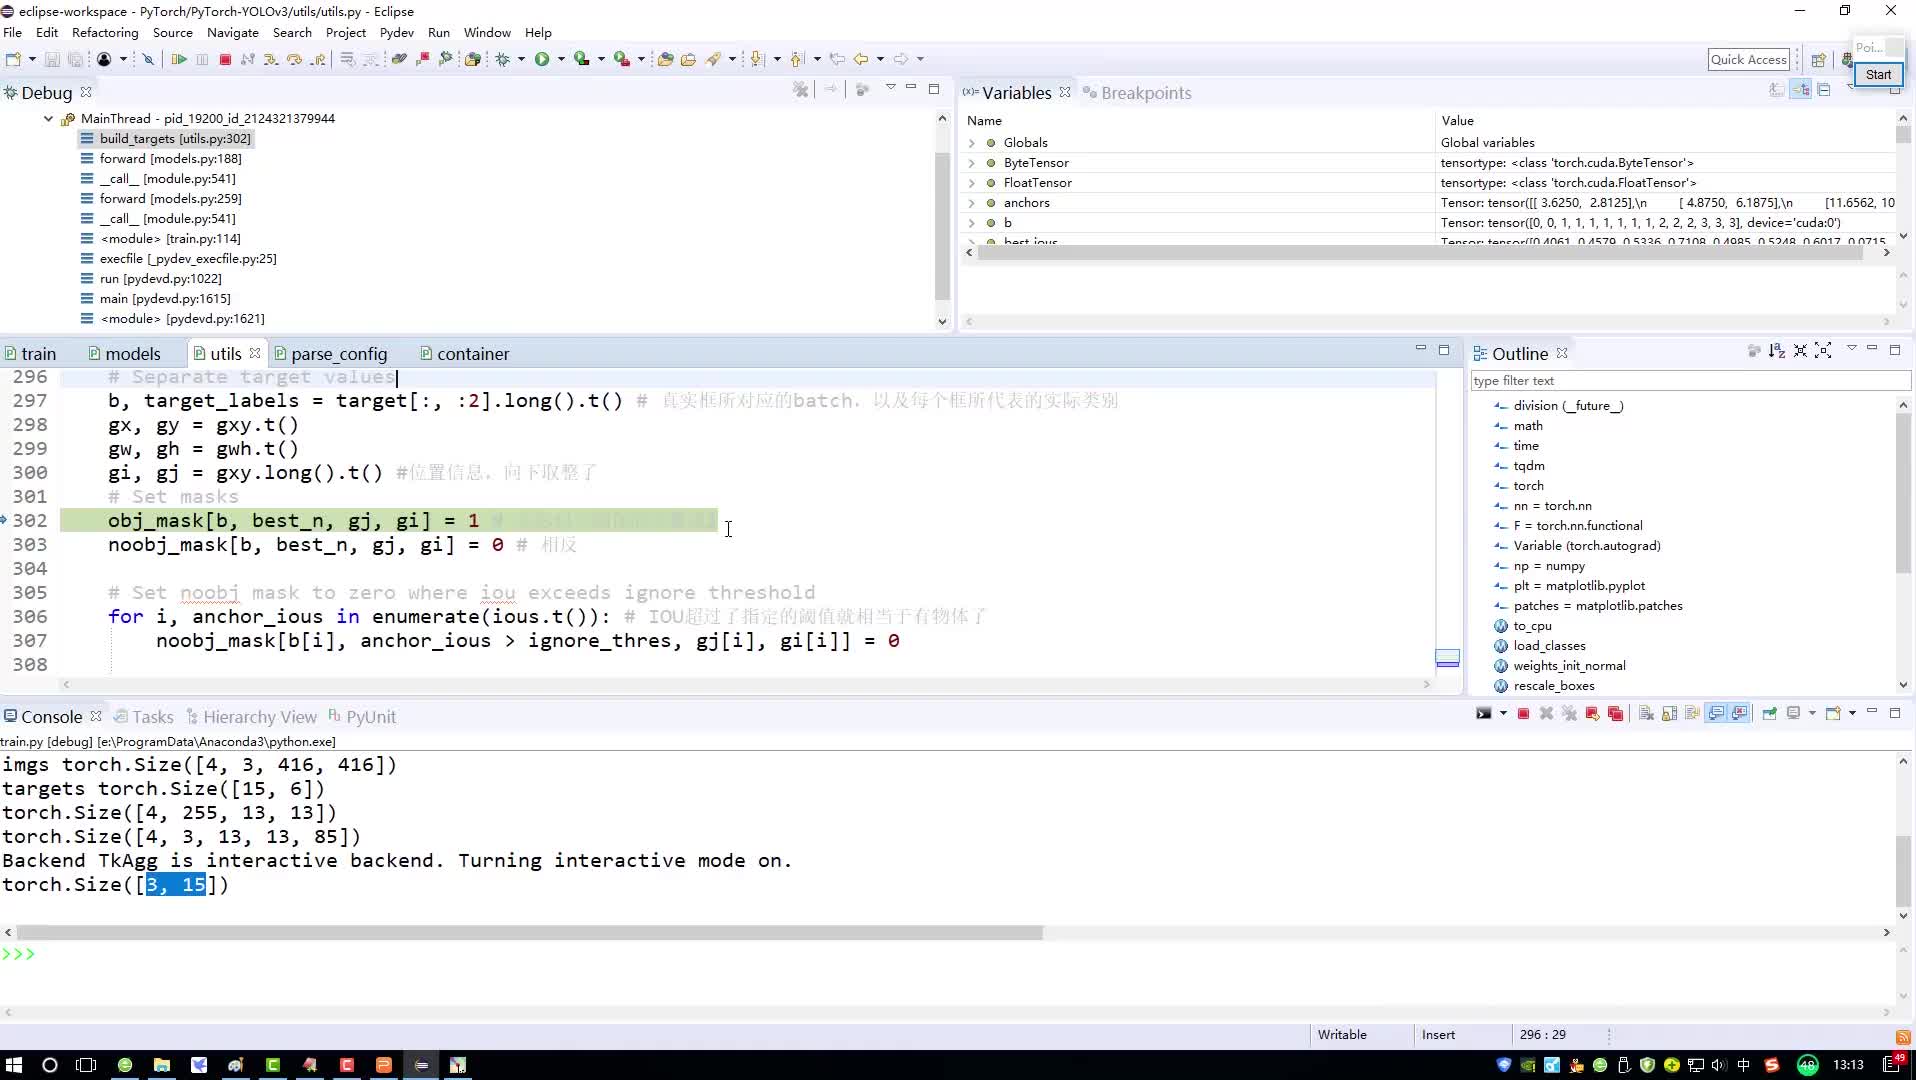Click Previous Annotation toolbar icon
The width and height of the screenshot is (1916, 1080).
[x=797, y=59]
